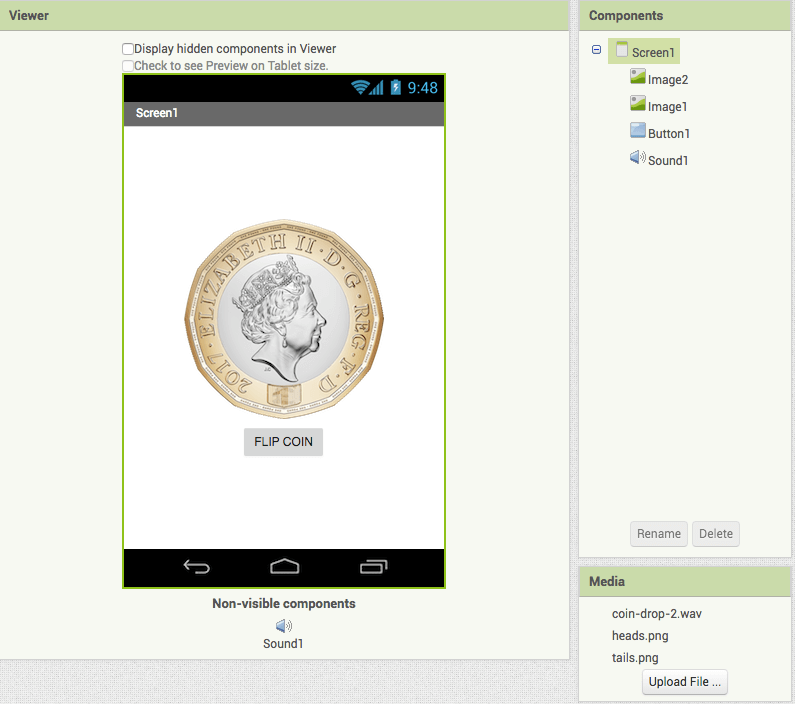The height and width of the screenshot is (704, 795).
Task: Click the Sound1 non-visible component icon
Action: click(x=283, y=626)
